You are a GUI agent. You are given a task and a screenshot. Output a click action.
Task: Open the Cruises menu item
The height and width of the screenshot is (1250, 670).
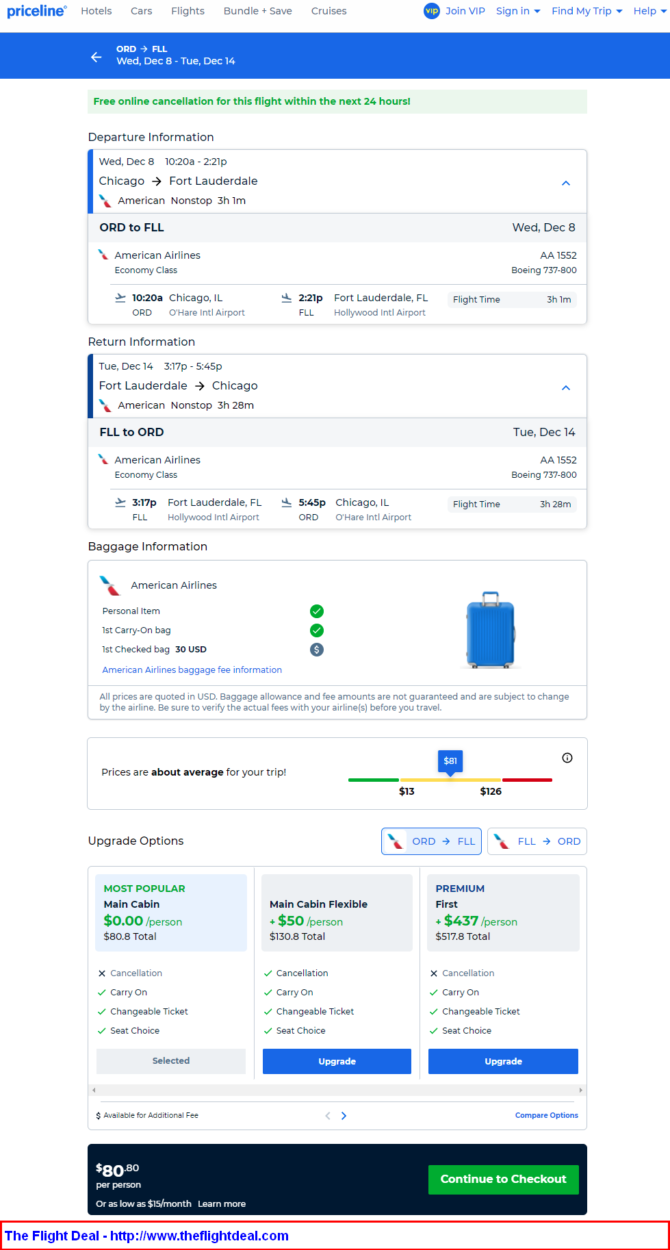pyautogui.click(x=328, y=11)
